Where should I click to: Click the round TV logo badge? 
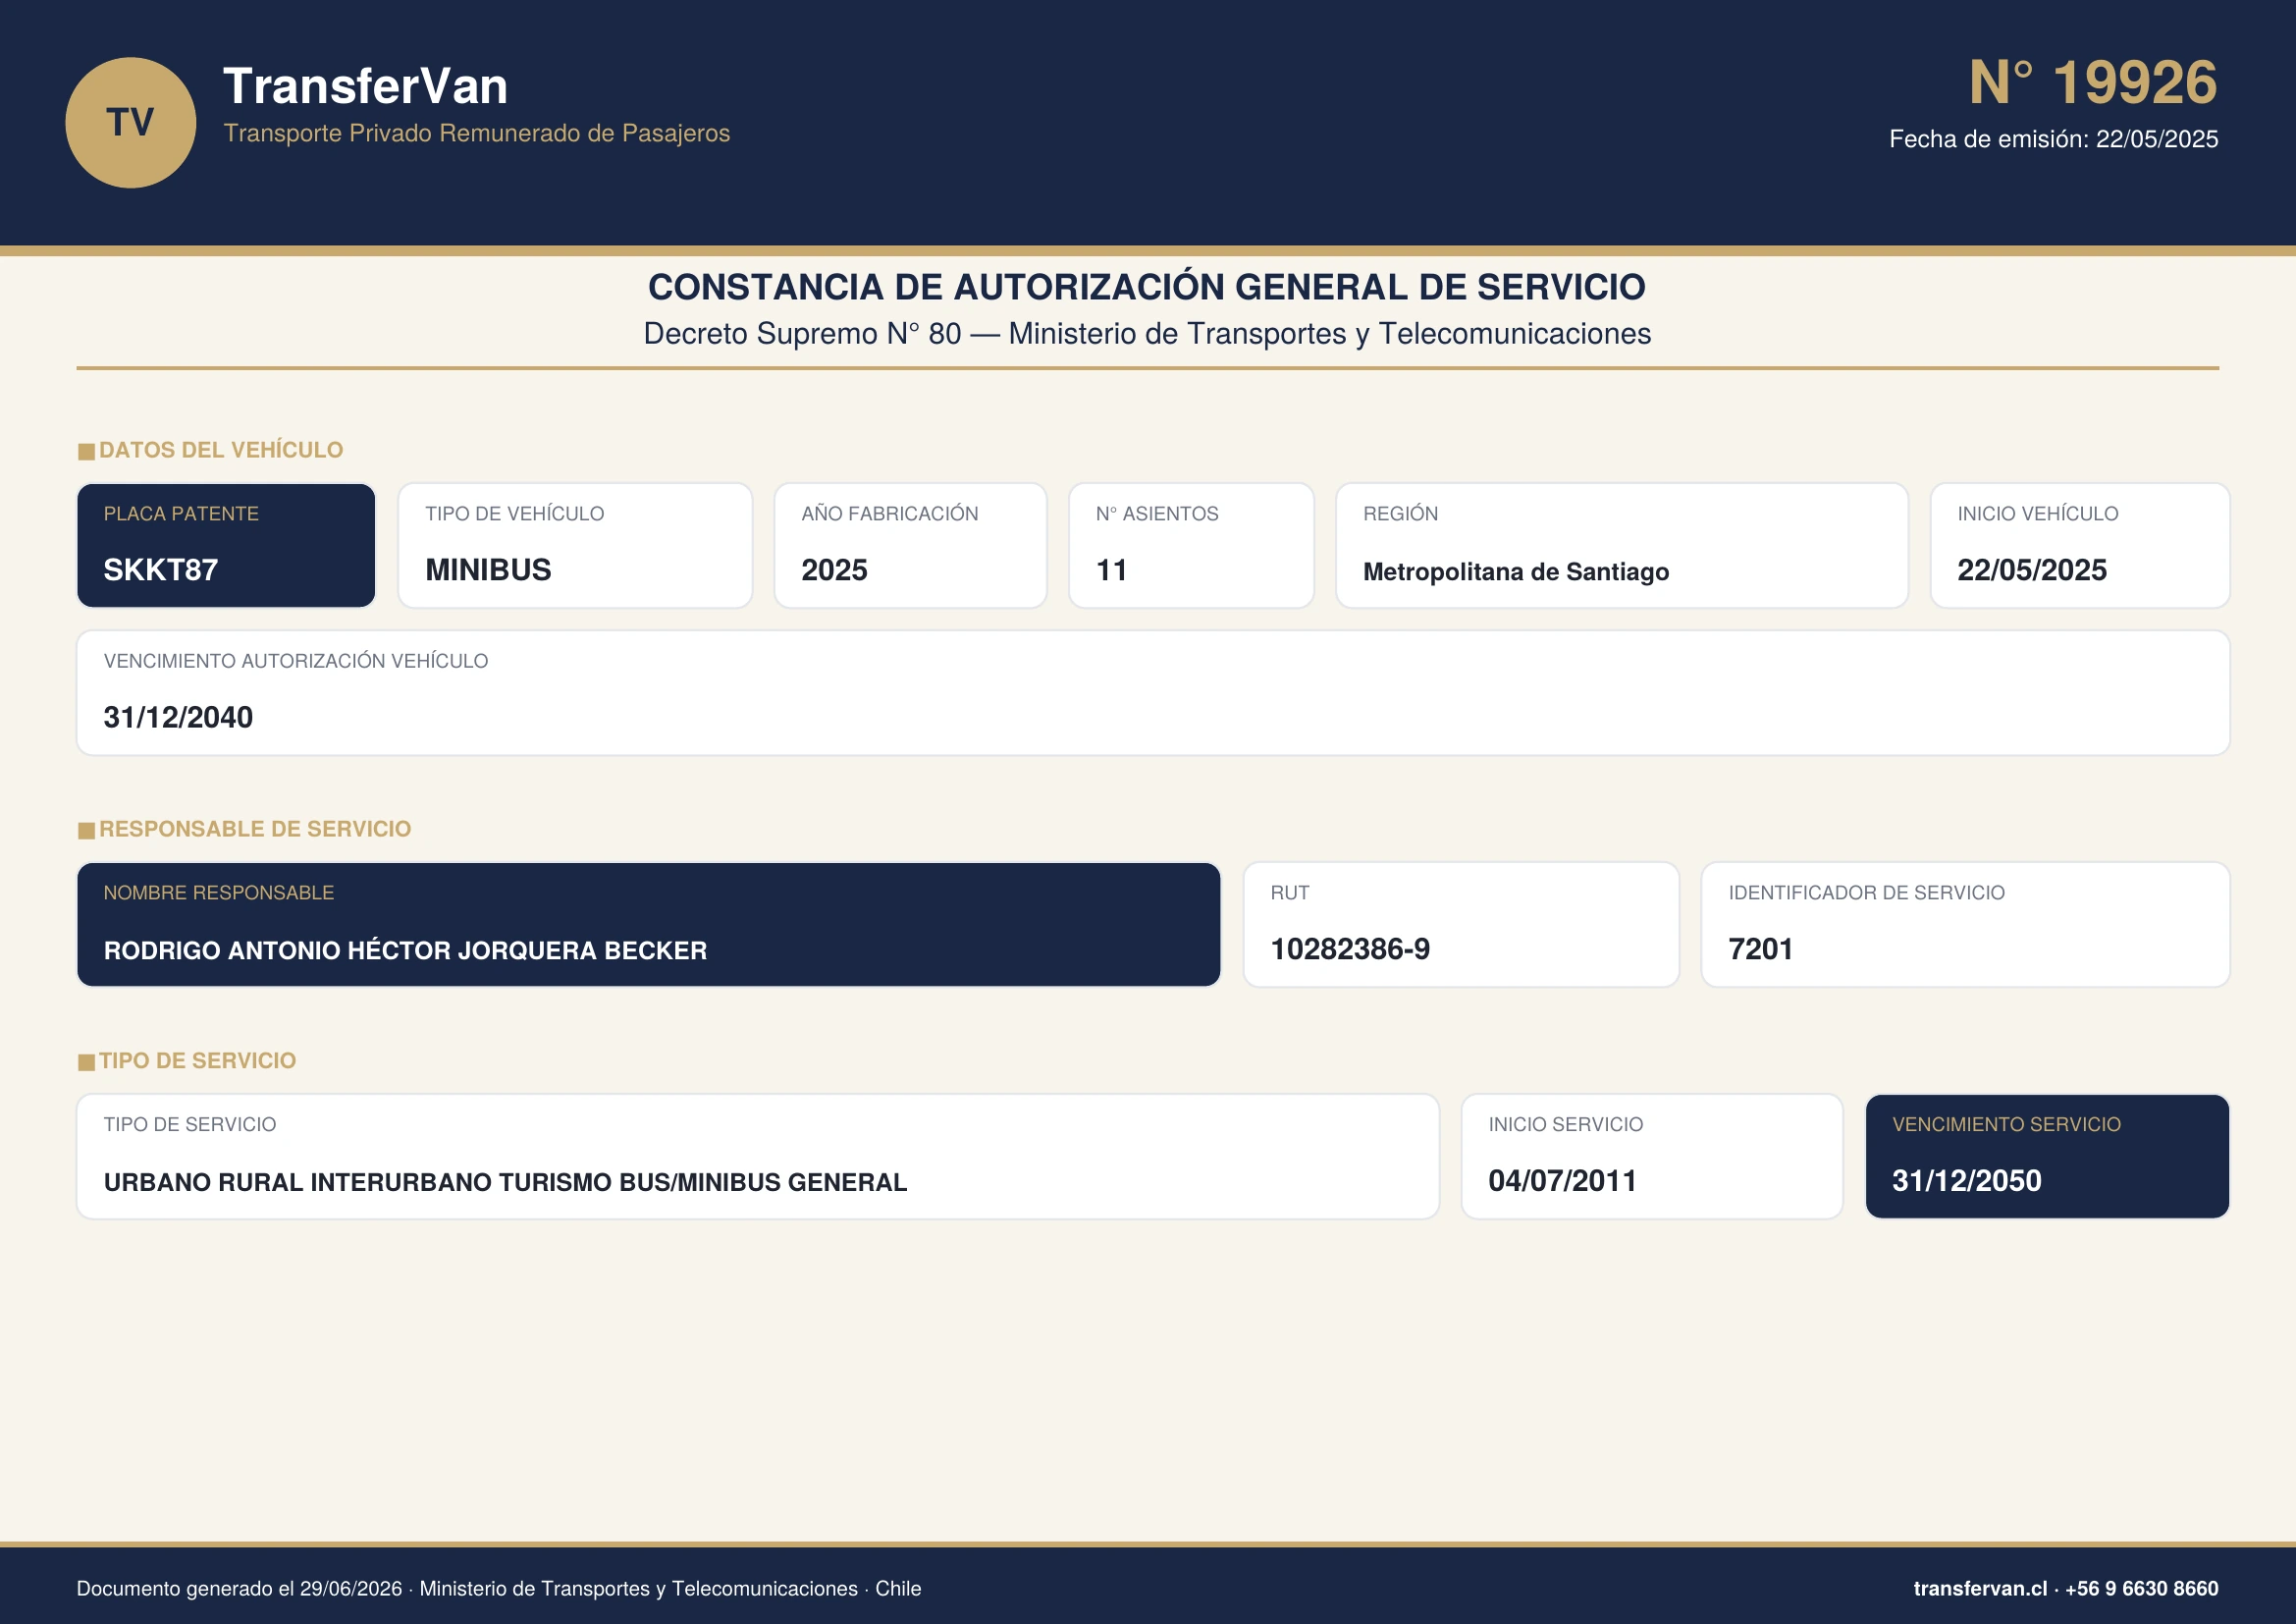[131, 122]
